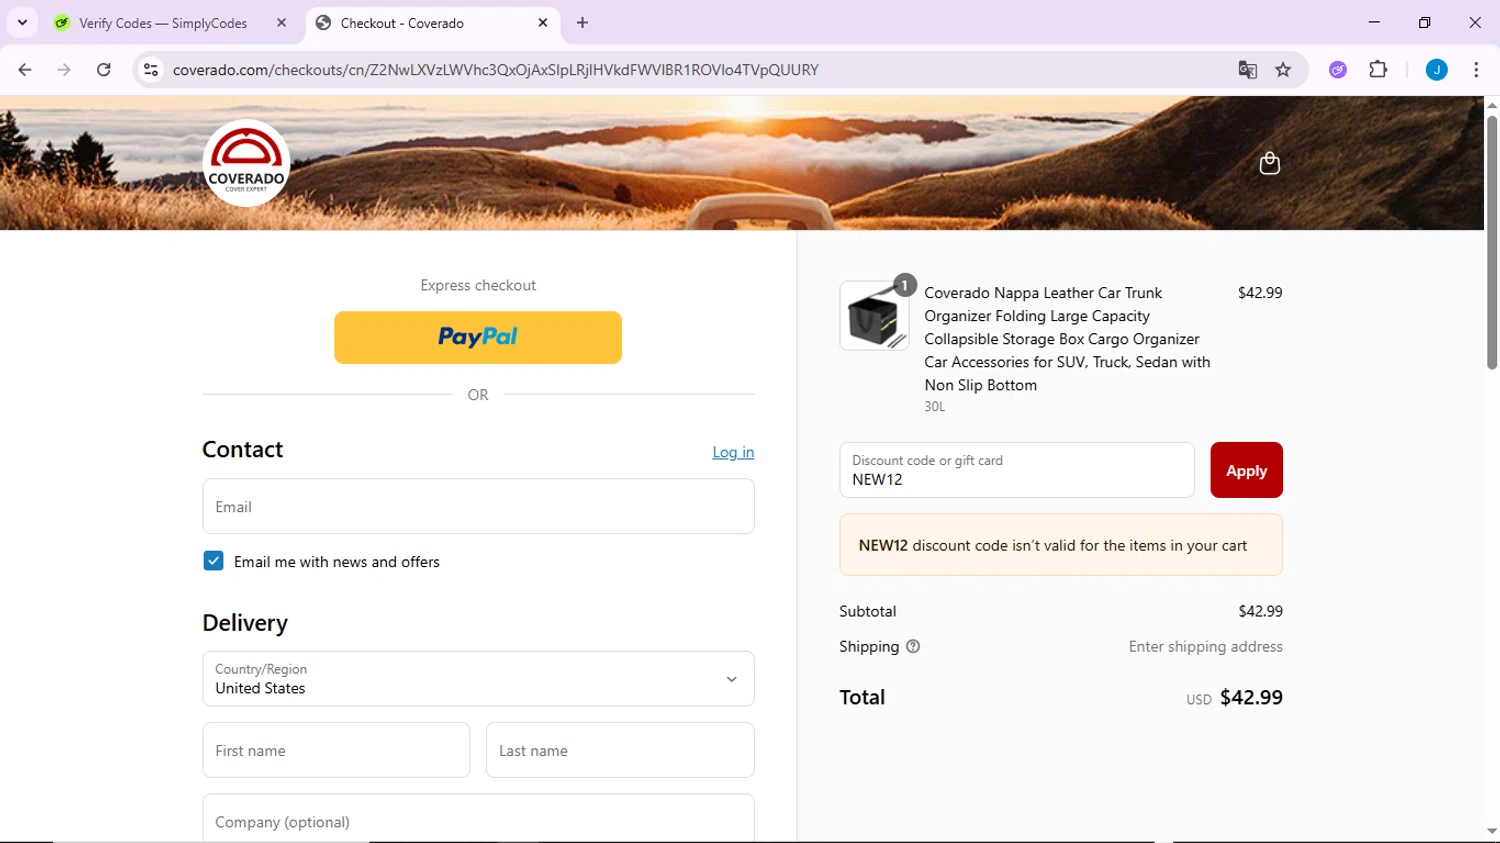
Task: Click the browser address bar URL
Action: pos(495,70)
